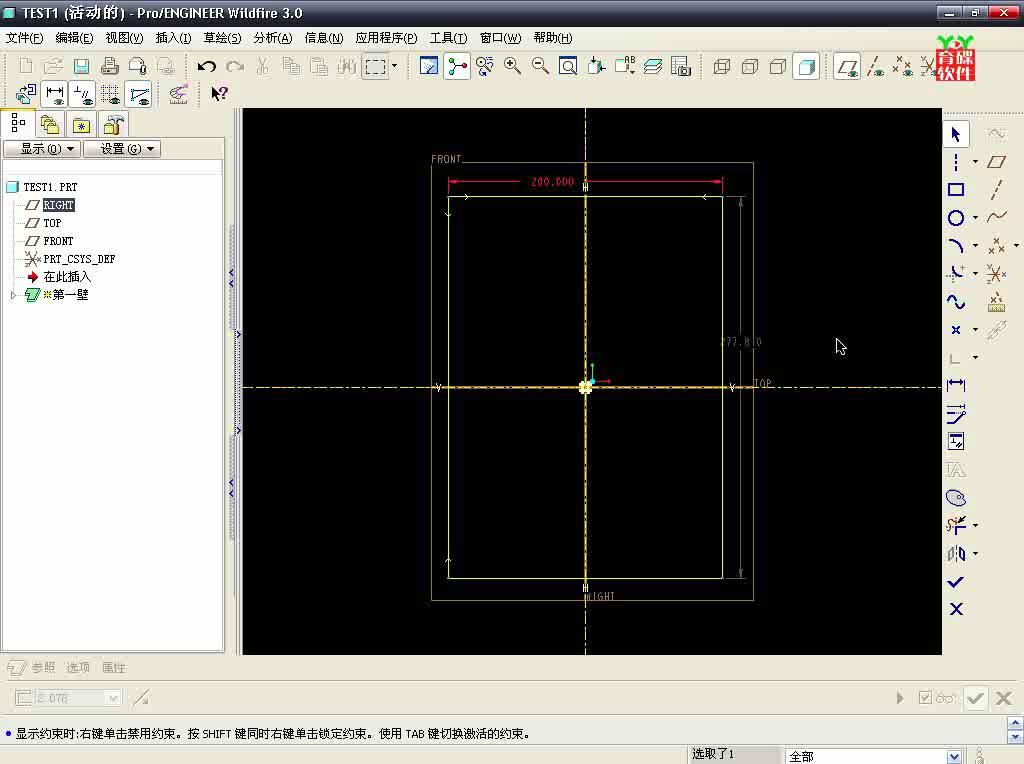Screen dimensions: 1024x764
Task: Save the model with floppy disk icon
Action: pyautogui.click(x=82, y=67)
